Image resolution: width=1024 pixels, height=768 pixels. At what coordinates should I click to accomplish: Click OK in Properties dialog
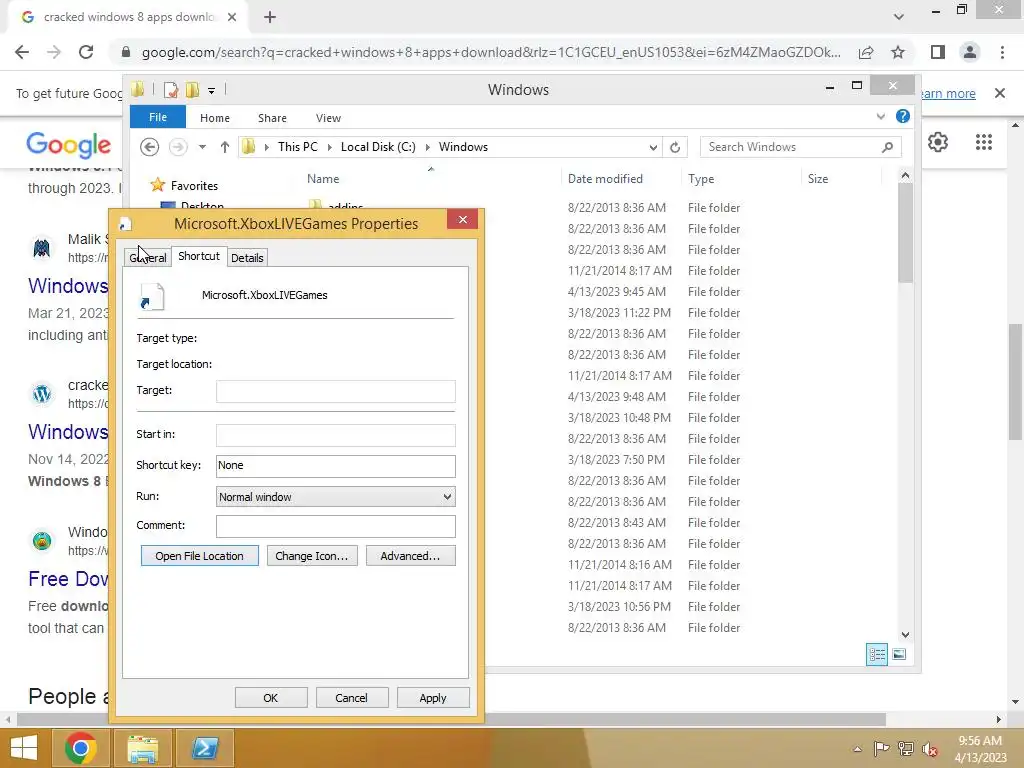pos(270,697)
